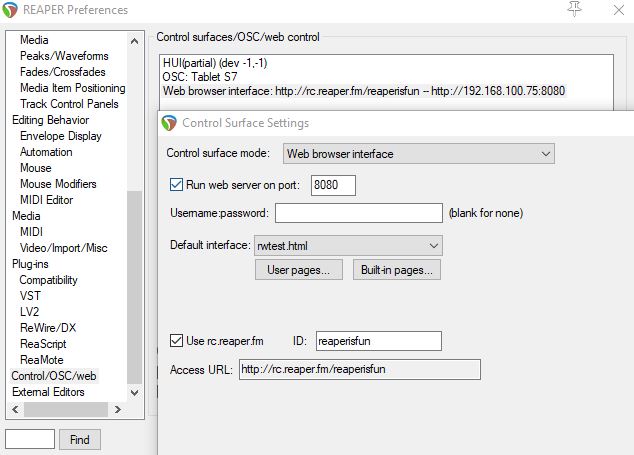Select Mouse Modifiers in the tree
634x455 pixels.
tap(58, 184)
